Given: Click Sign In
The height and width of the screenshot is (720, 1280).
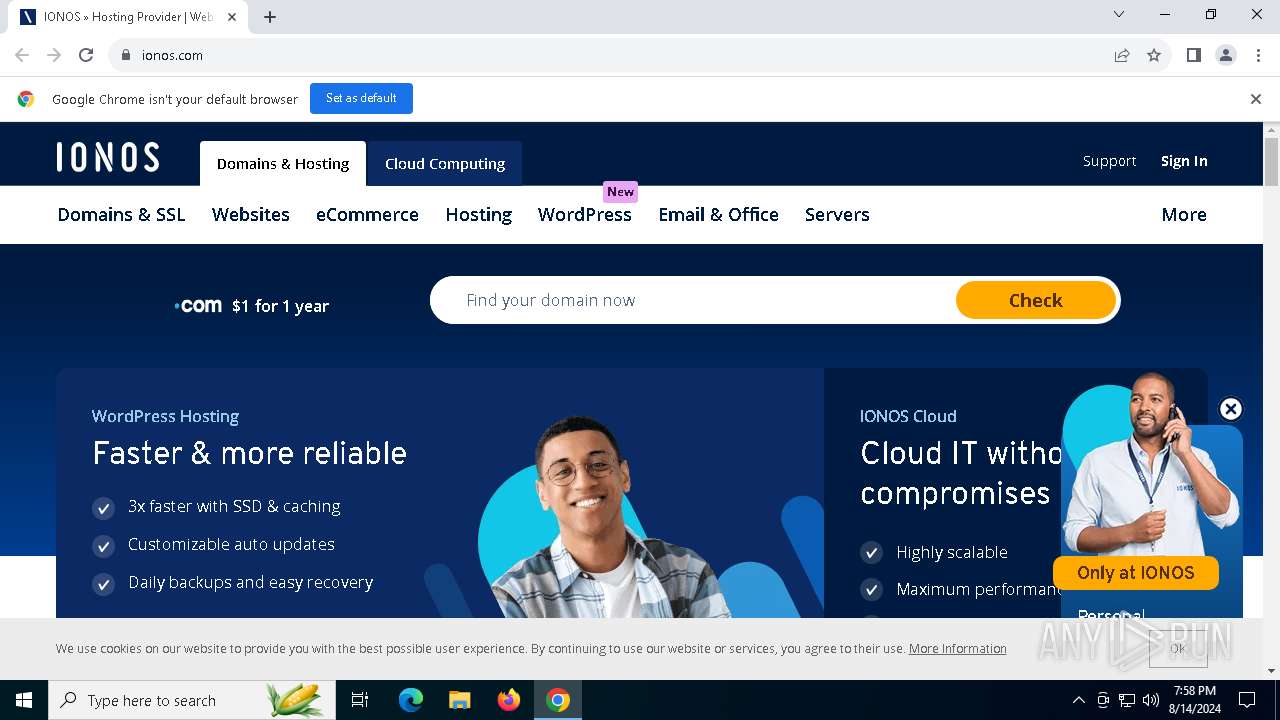Looking at the screenshot, I should [x=1184, y=161].
